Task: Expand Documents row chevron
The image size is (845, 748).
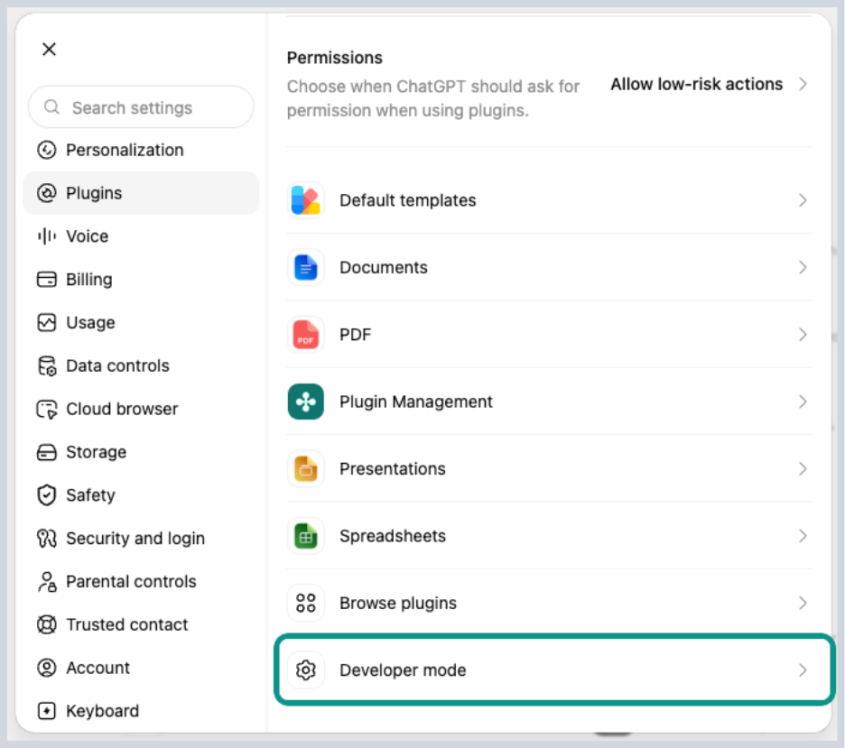Action: [802, 267]
